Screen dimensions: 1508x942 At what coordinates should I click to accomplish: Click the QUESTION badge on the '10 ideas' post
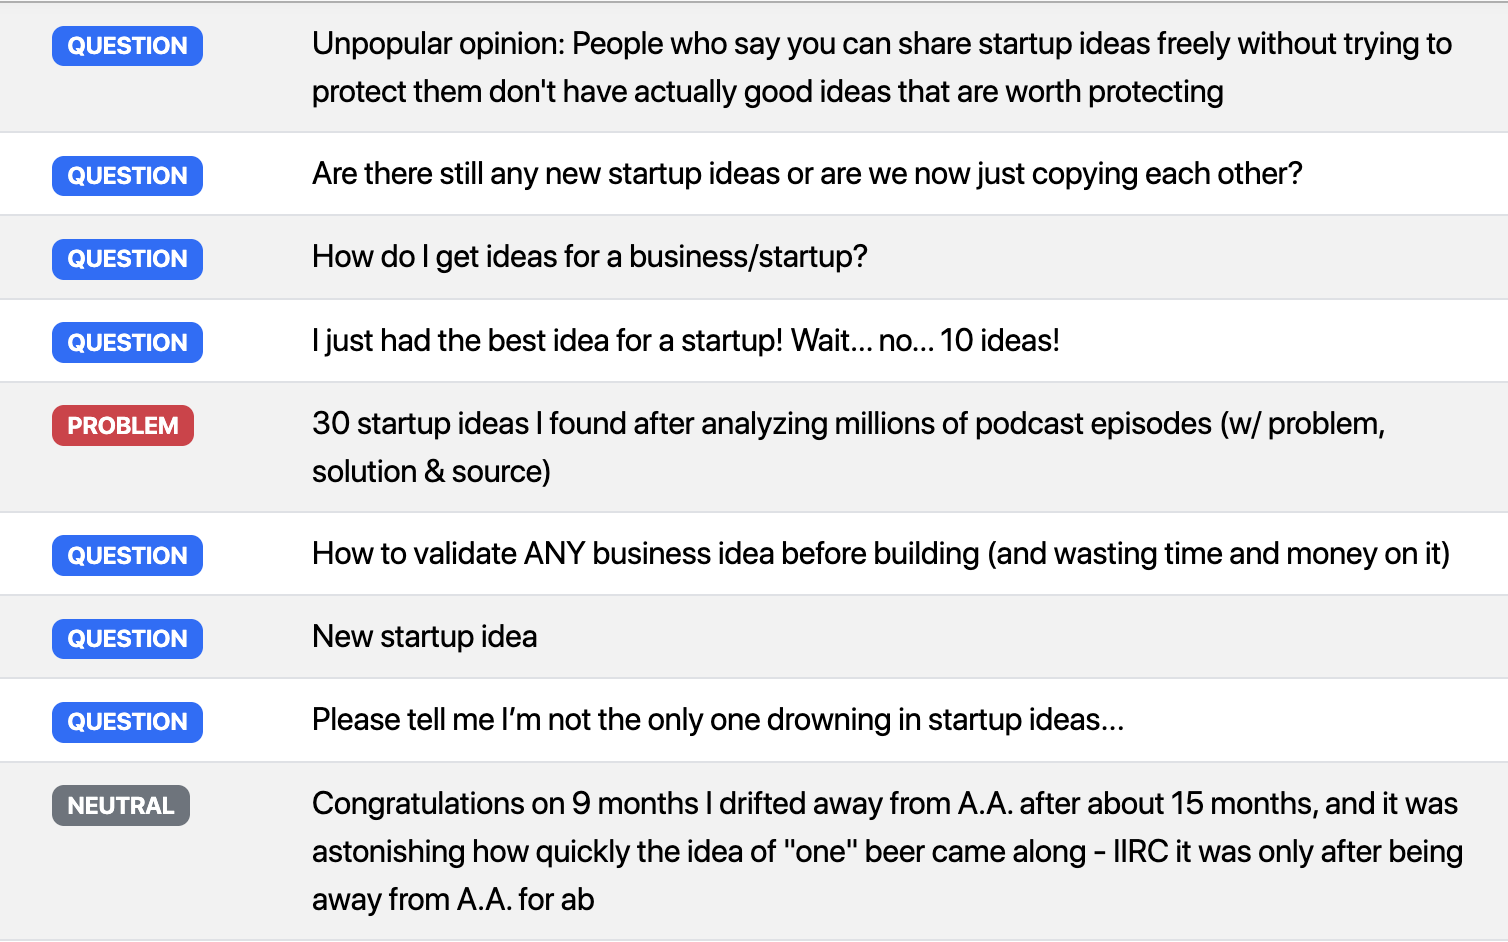click(x=127, y=342)
